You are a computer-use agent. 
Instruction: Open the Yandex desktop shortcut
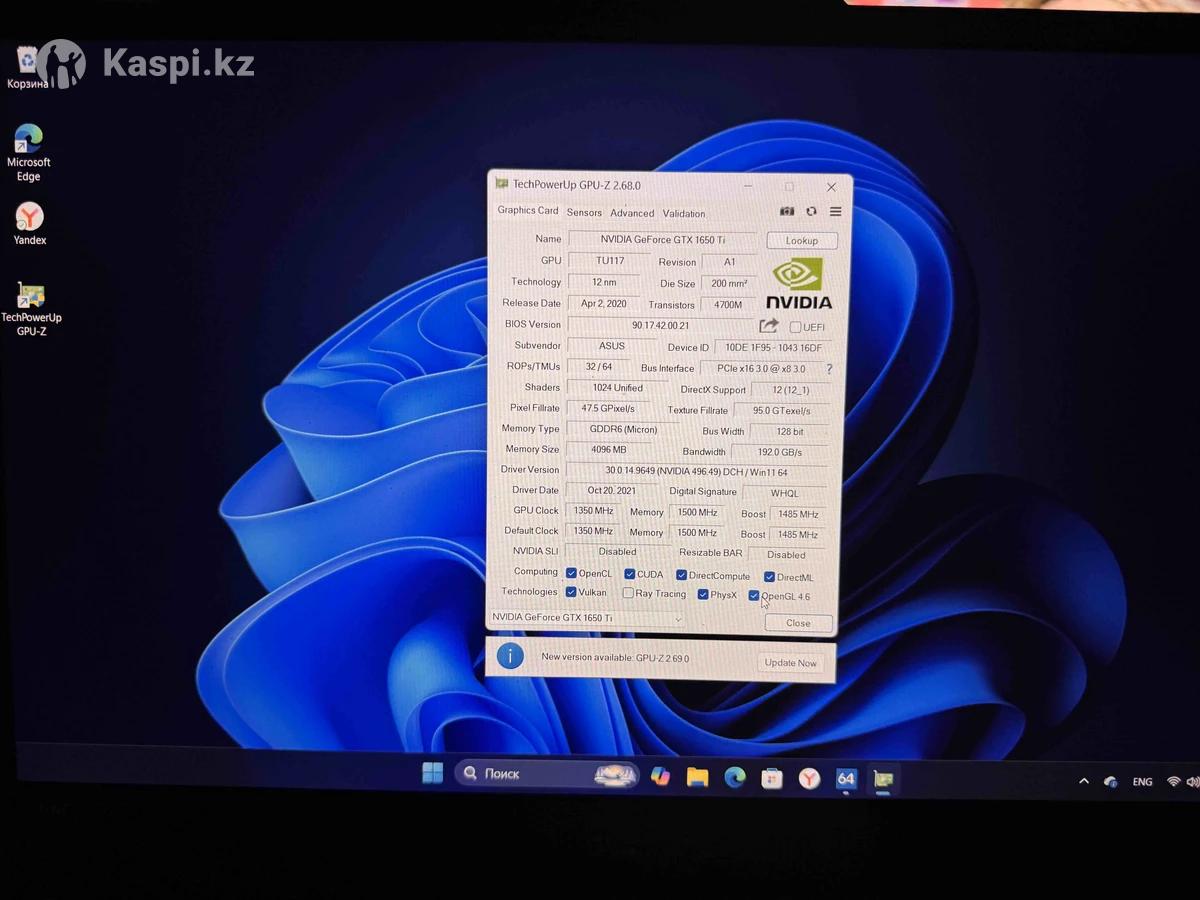click(x=30, y=224)
